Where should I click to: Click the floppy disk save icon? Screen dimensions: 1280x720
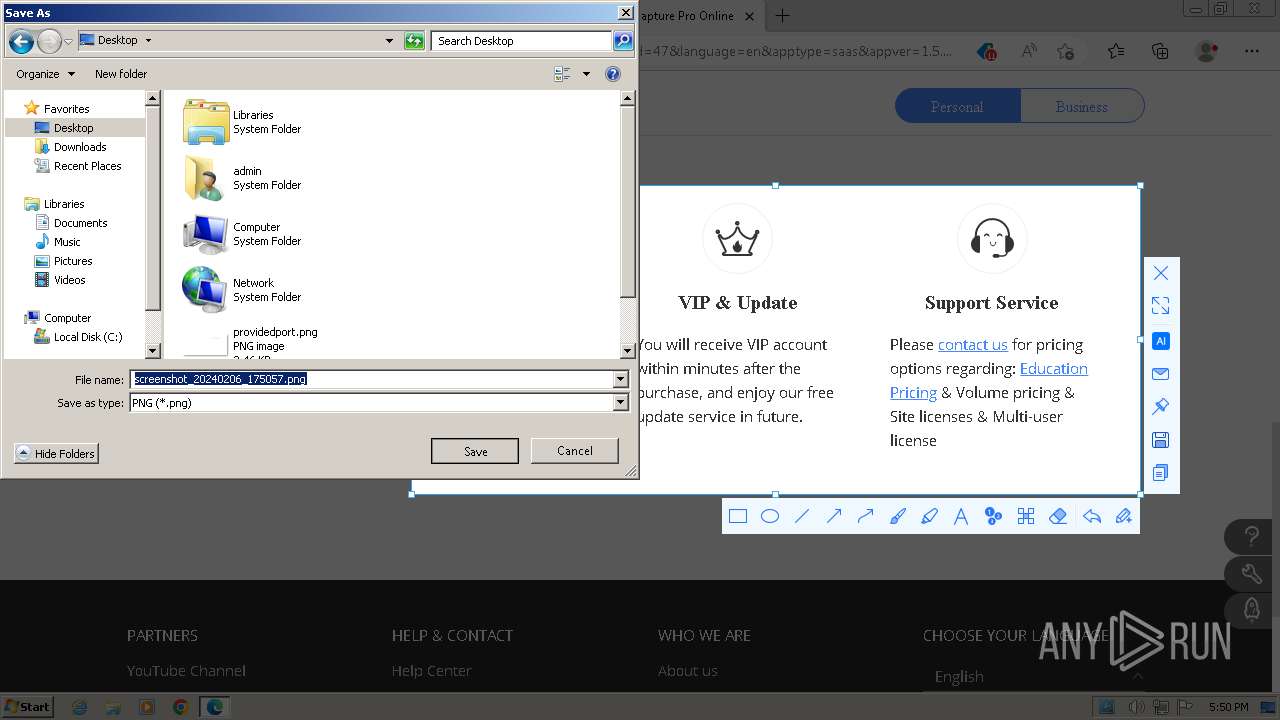pos(1161,440)
